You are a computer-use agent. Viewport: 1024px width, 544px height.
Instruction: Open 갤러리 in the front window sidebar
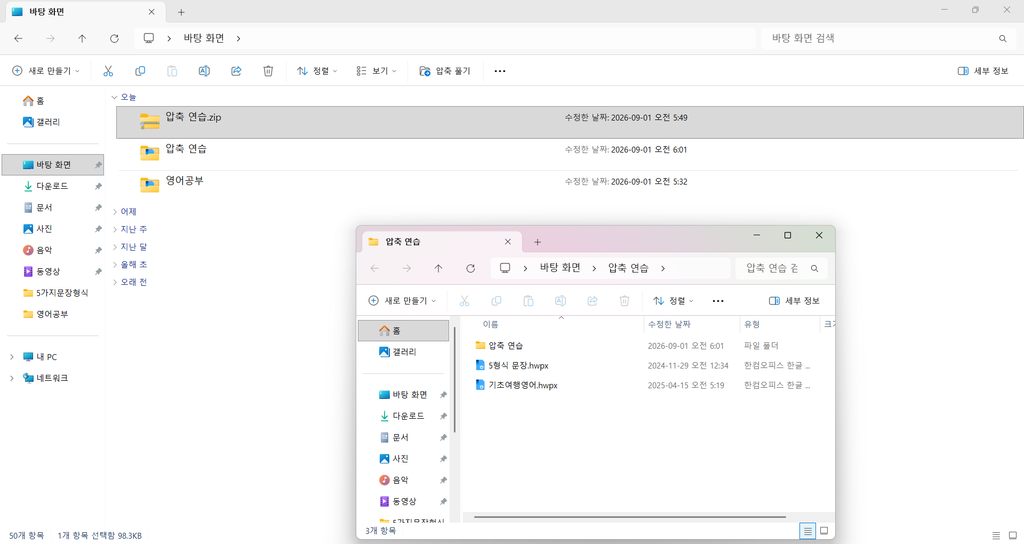[x=404, y=352]
